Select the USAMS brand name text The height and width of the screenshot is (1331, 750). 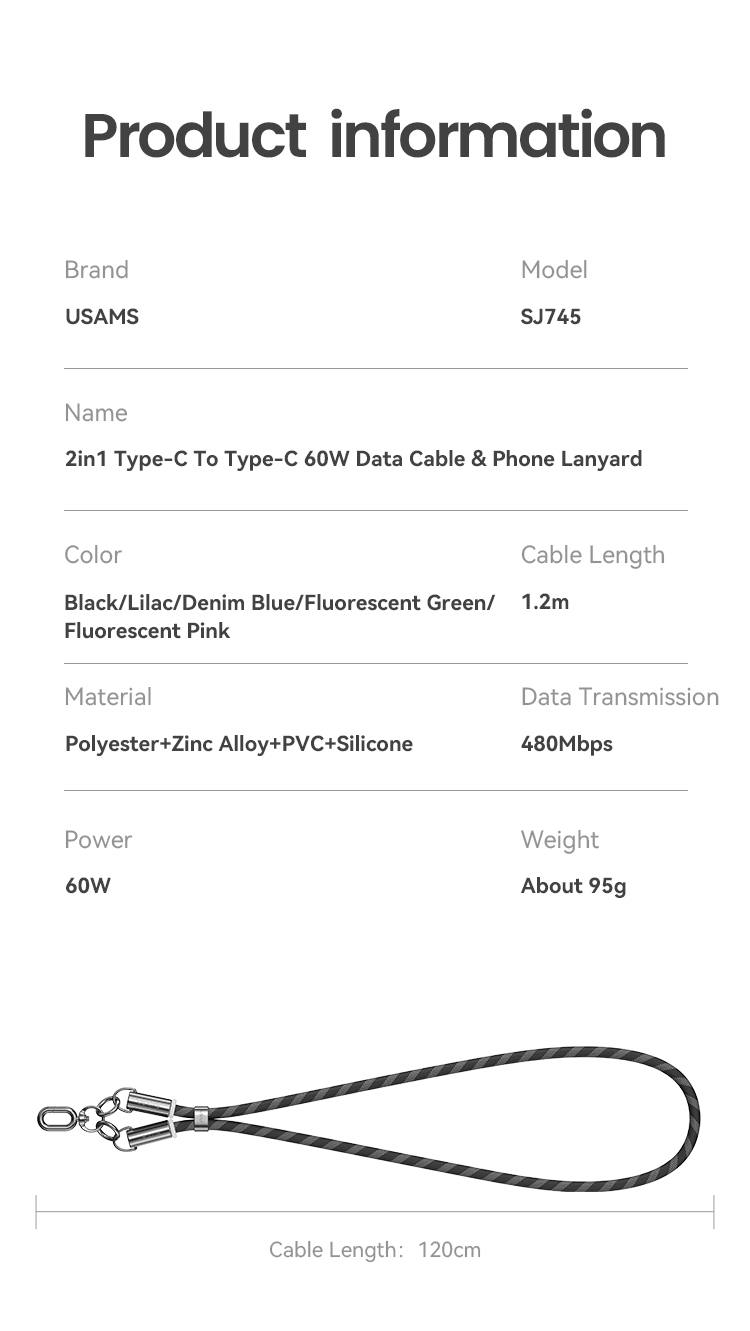[x=102, y=317]
